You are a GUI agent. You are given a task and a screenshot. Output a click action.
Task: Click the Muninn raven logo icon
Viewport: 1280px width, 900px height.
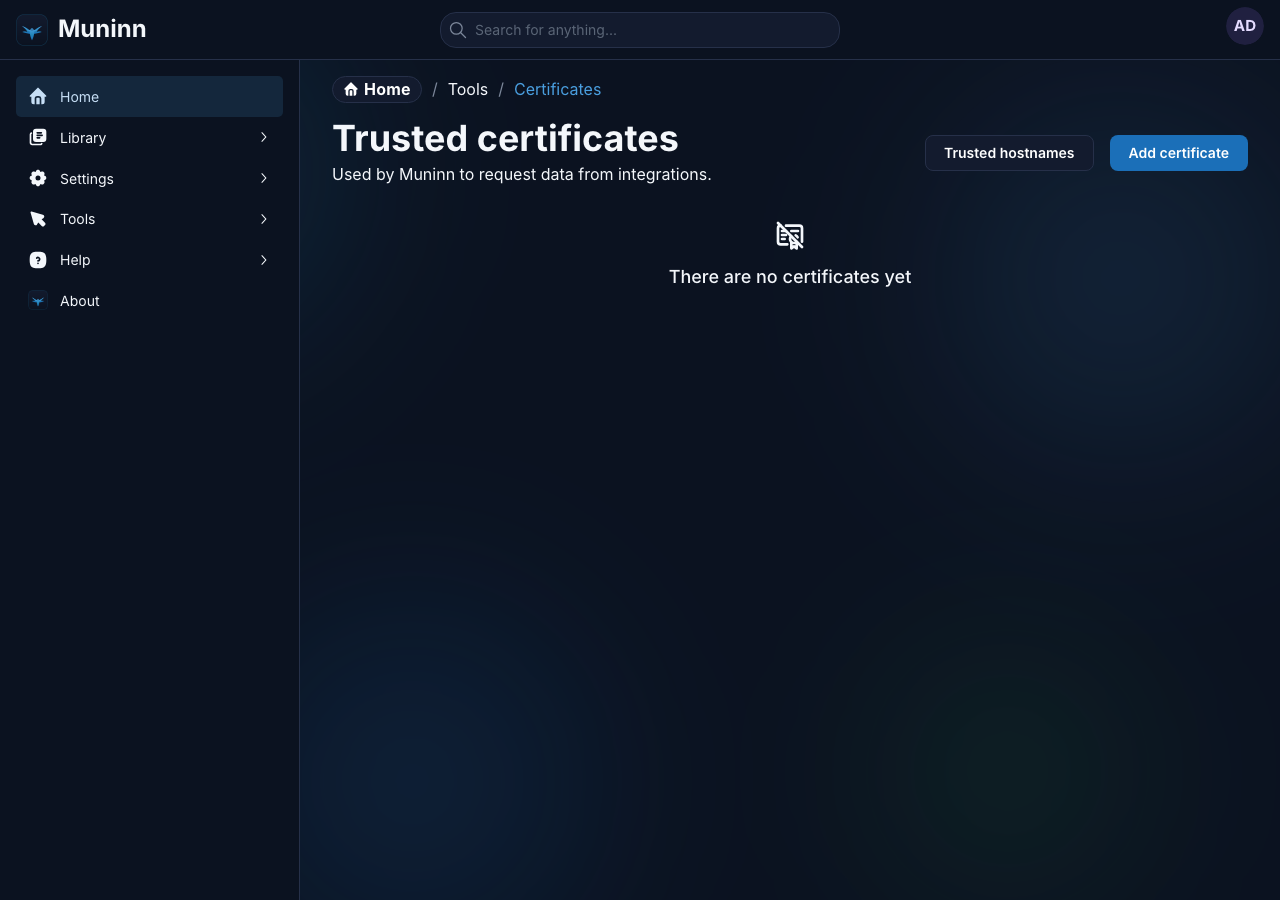[32, 30]
